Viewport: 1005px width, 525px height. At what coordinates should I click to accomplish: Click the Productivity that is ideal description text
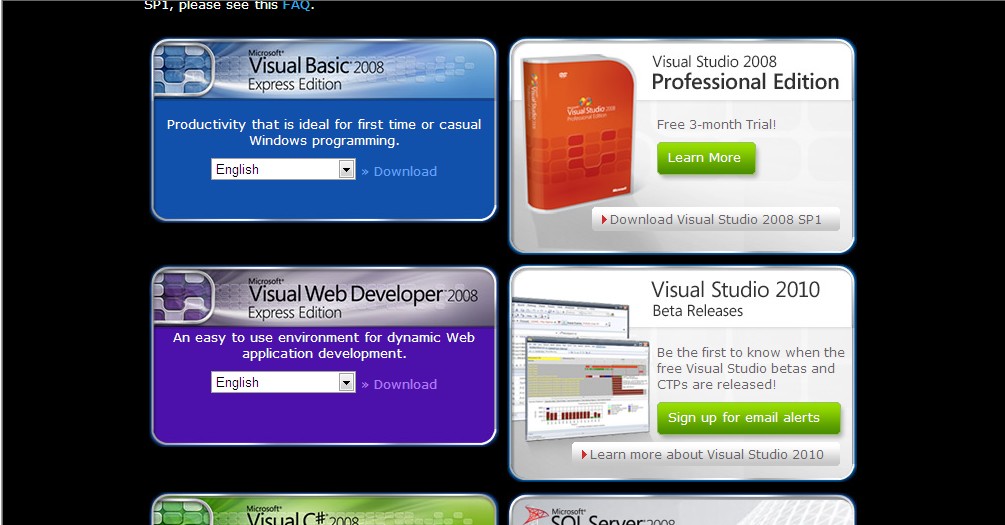tap(324, 133)
